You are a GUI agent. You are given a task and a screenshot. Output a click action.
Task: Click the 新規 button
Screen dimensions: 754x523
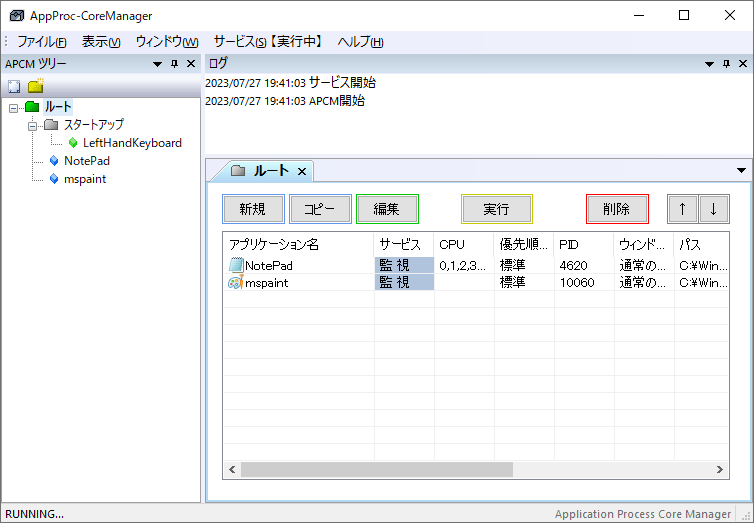(x=253, y=209)
